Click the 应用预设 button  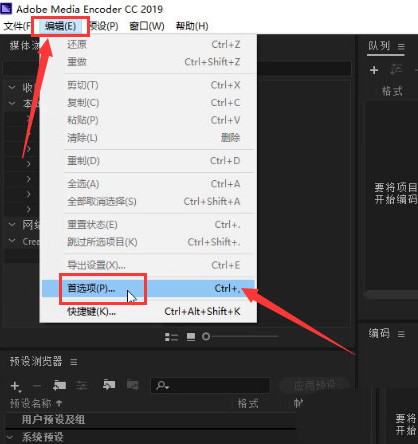314,385
